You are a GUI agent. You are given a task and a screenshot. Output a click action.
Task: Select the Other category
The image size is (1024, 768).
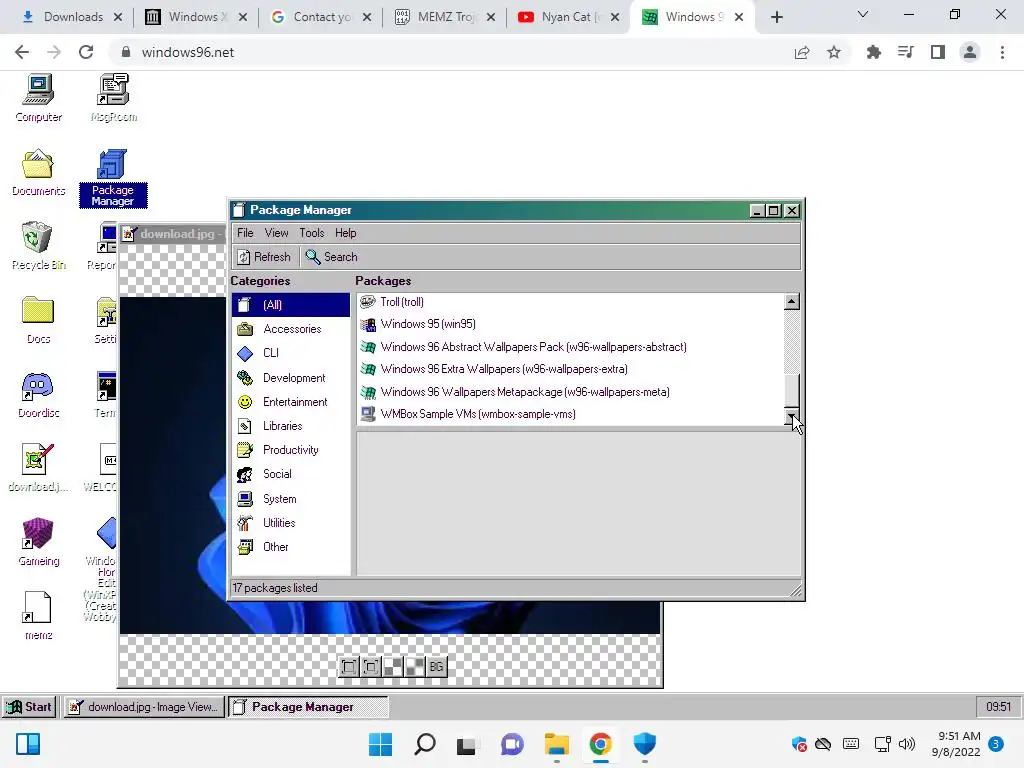point(291,547)
